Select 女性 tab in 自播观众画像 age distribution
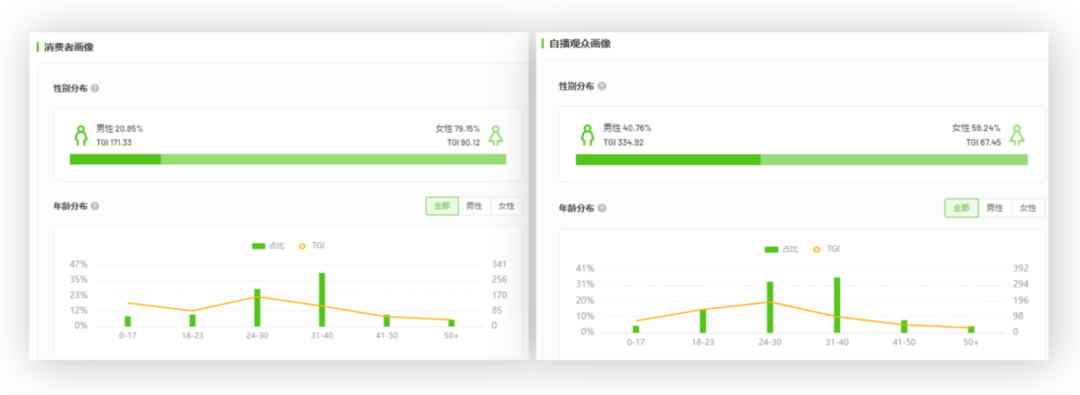Image resolution: width=1080 pixels, height=395 pixels. (1028, 208)
